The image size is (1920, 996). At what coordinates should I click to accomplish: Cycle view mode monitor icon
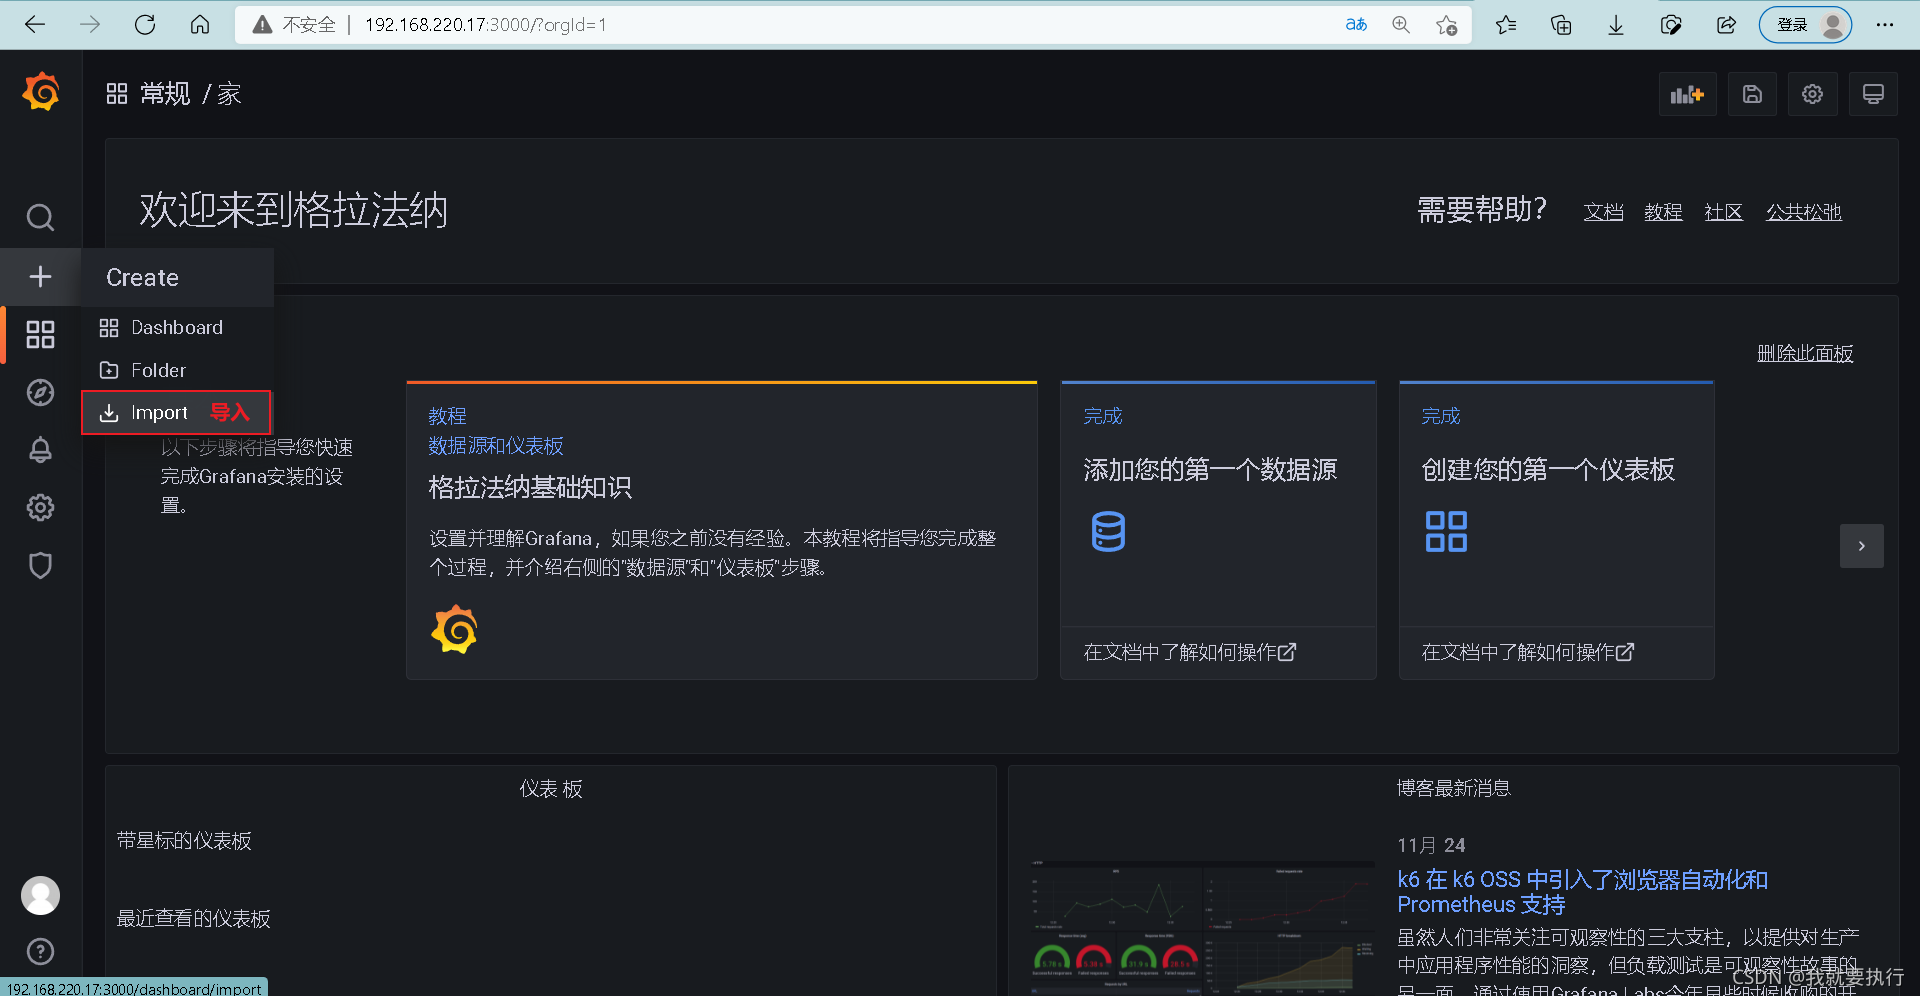[x=1873, y=94]
